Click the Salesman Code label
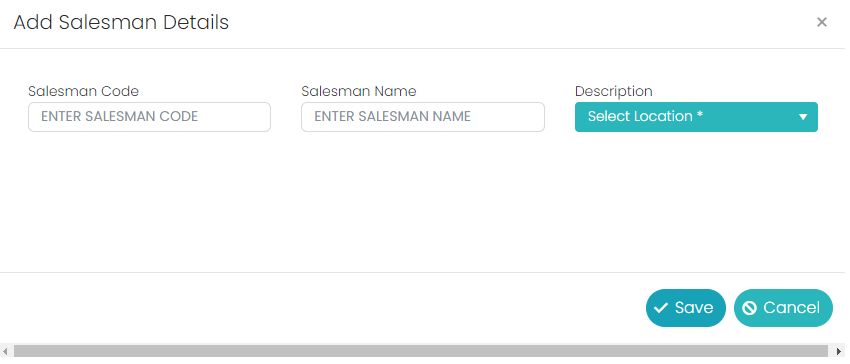850x364 pixels. pyautogui.click(x=83, y=91)
